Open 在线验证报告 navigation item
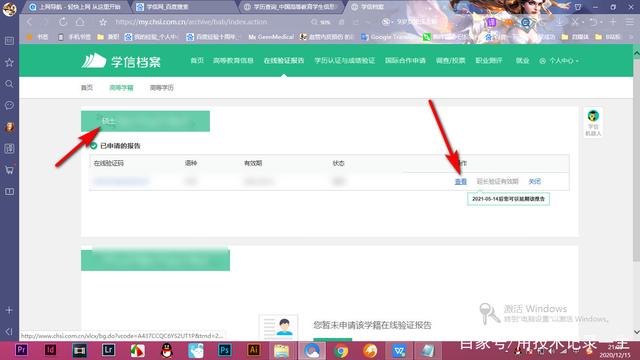Image resolution: width=640 pixels, height=360 pixels. pyautogui.click(x=284, y=60)
